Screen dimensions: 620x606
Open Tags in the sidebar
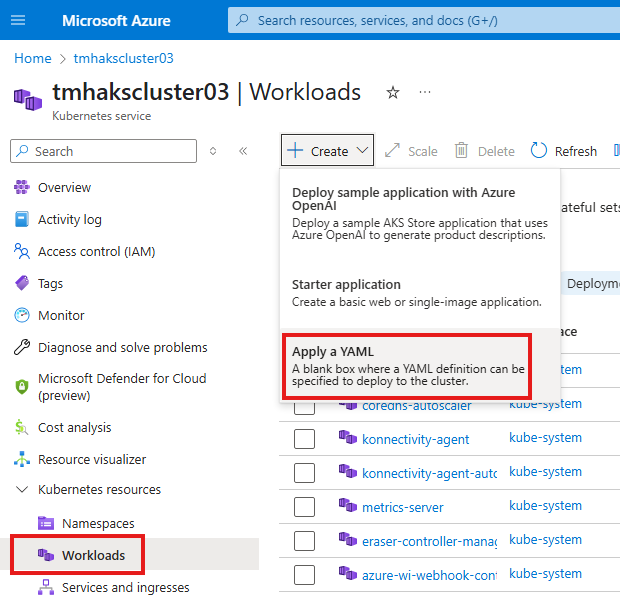click(50, 283)
